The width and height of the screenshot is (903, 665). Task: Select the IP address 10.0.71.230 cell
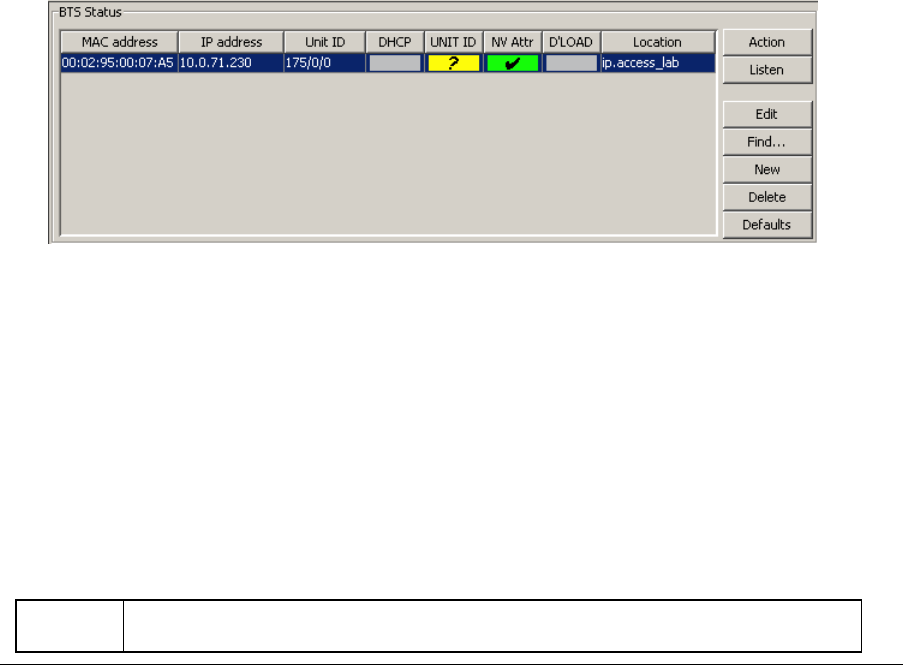pyautogui.click(x=231, y=63)
